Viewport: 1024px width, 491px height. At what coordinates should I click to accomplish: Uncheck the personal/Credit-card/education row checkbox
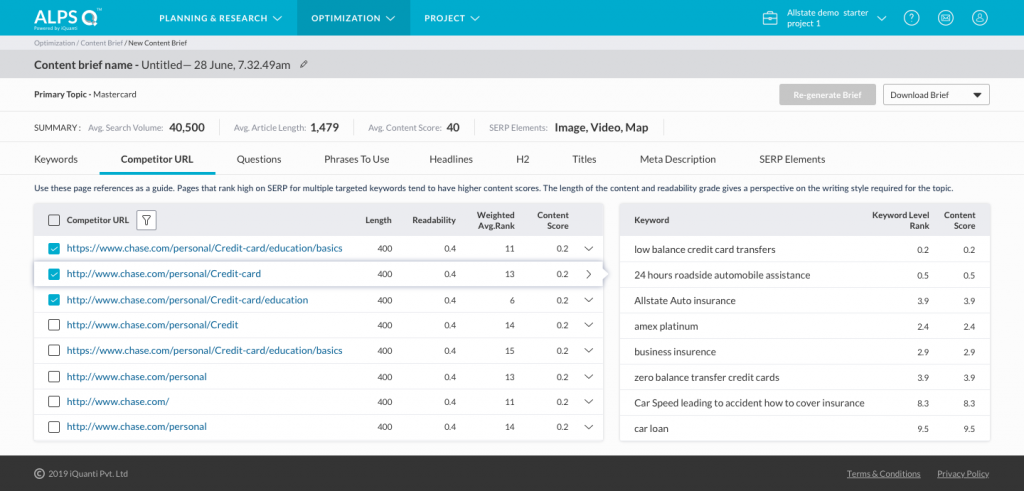click(x=54, y=300)
